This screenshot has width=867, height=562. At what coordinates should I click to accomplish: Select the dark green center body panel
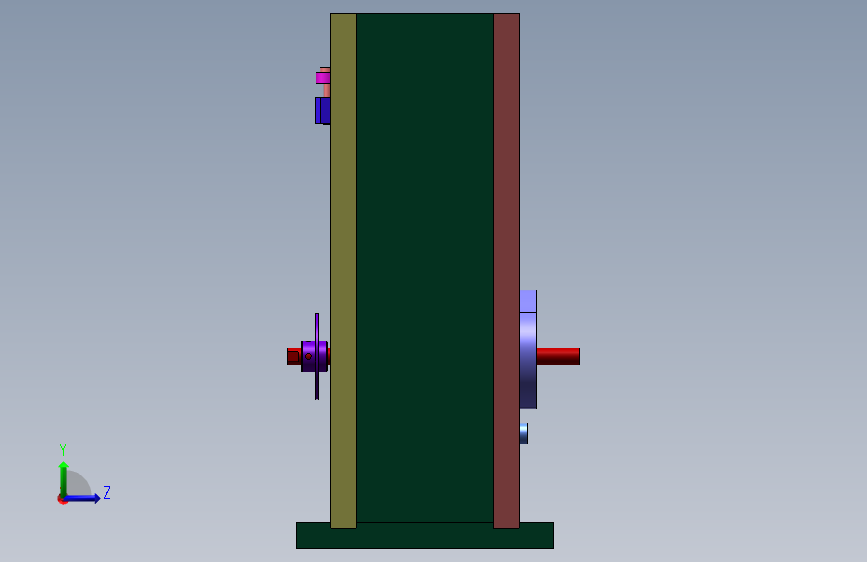tap(425, 268)
